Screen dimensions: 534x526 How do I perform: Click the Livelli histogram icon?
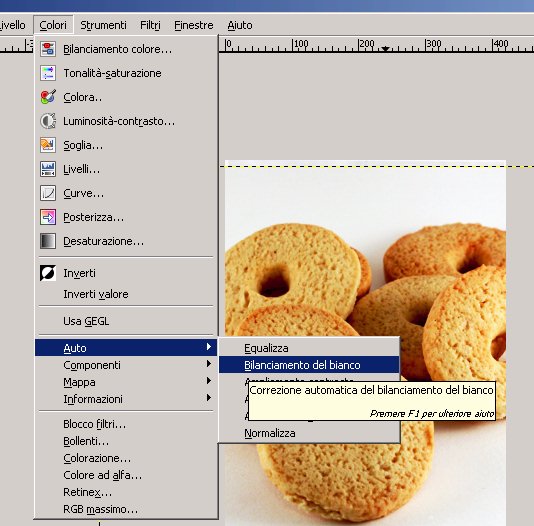tap(48, 169)
